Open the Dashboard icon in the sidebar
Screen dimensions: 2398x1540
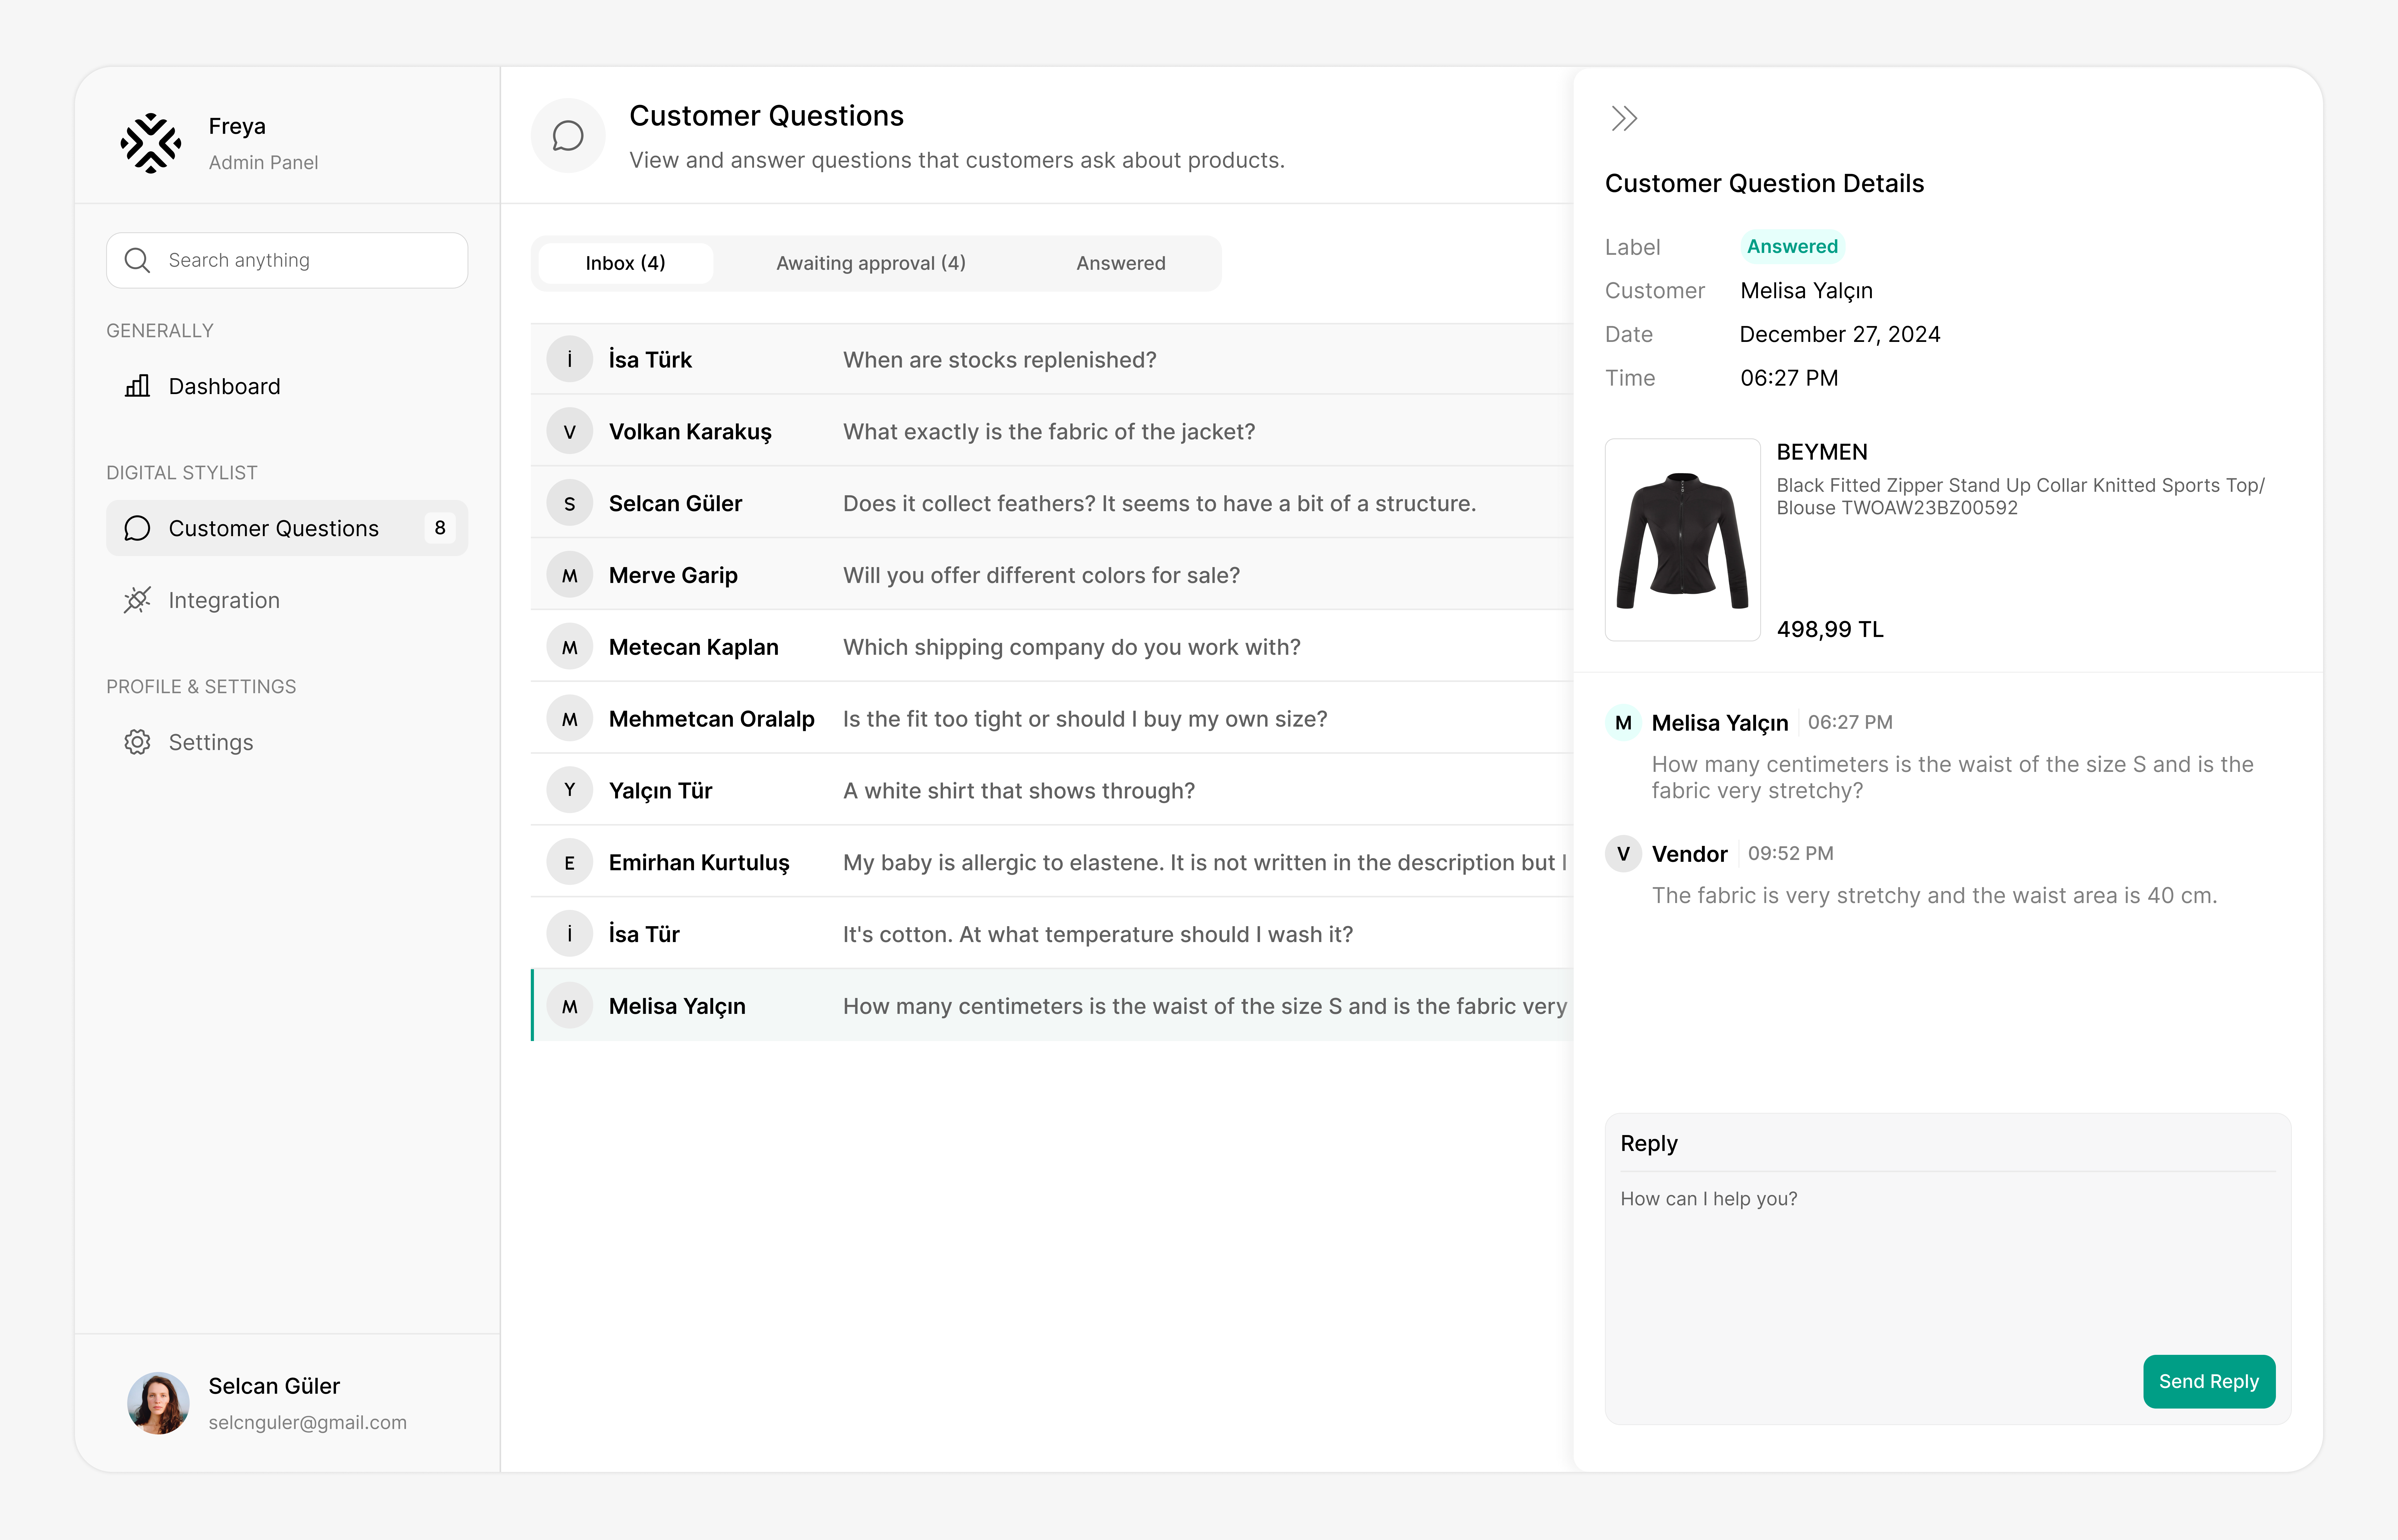pyautogui.click(x=137, y=386)
